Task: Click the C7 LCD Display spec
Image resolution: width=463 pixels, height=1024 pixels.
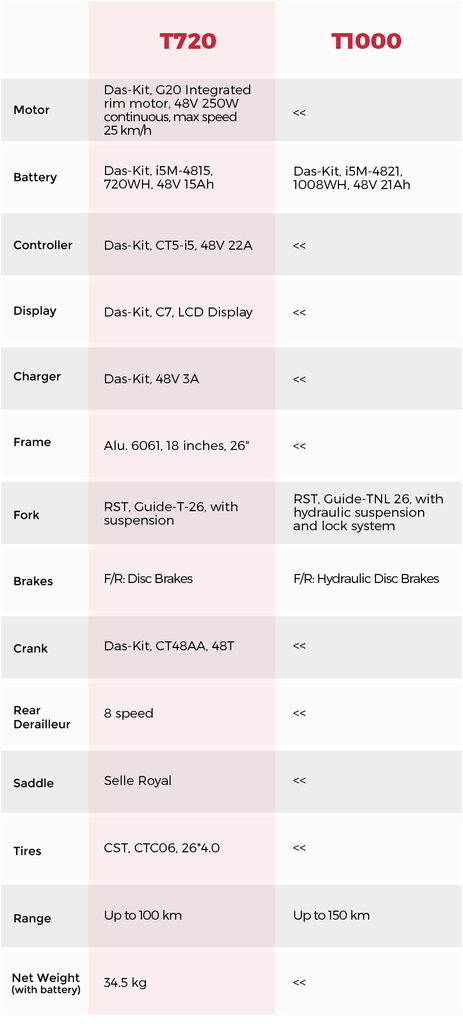Action: click(178, 312)
